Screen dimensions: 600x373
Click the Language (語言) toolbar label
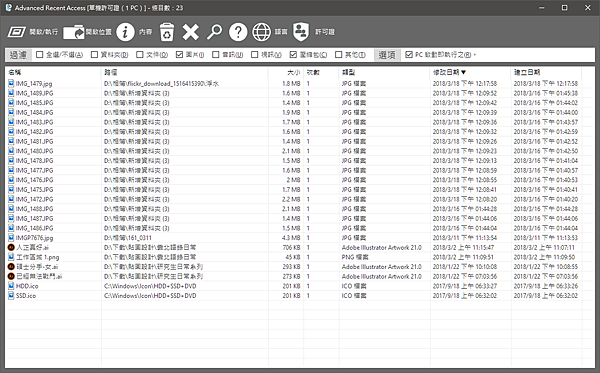coord(281,32)
